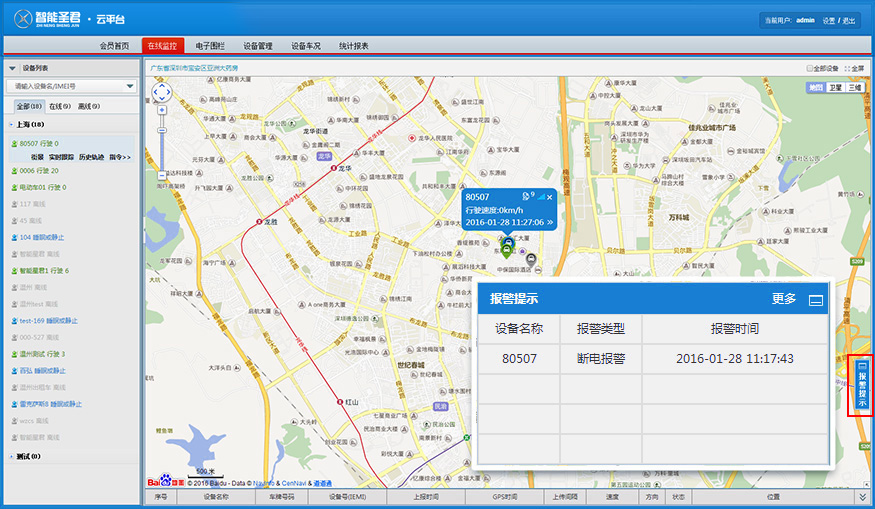Zoom out with the map minus button
This screenshot has width=875, height=509.
(161, 175)
